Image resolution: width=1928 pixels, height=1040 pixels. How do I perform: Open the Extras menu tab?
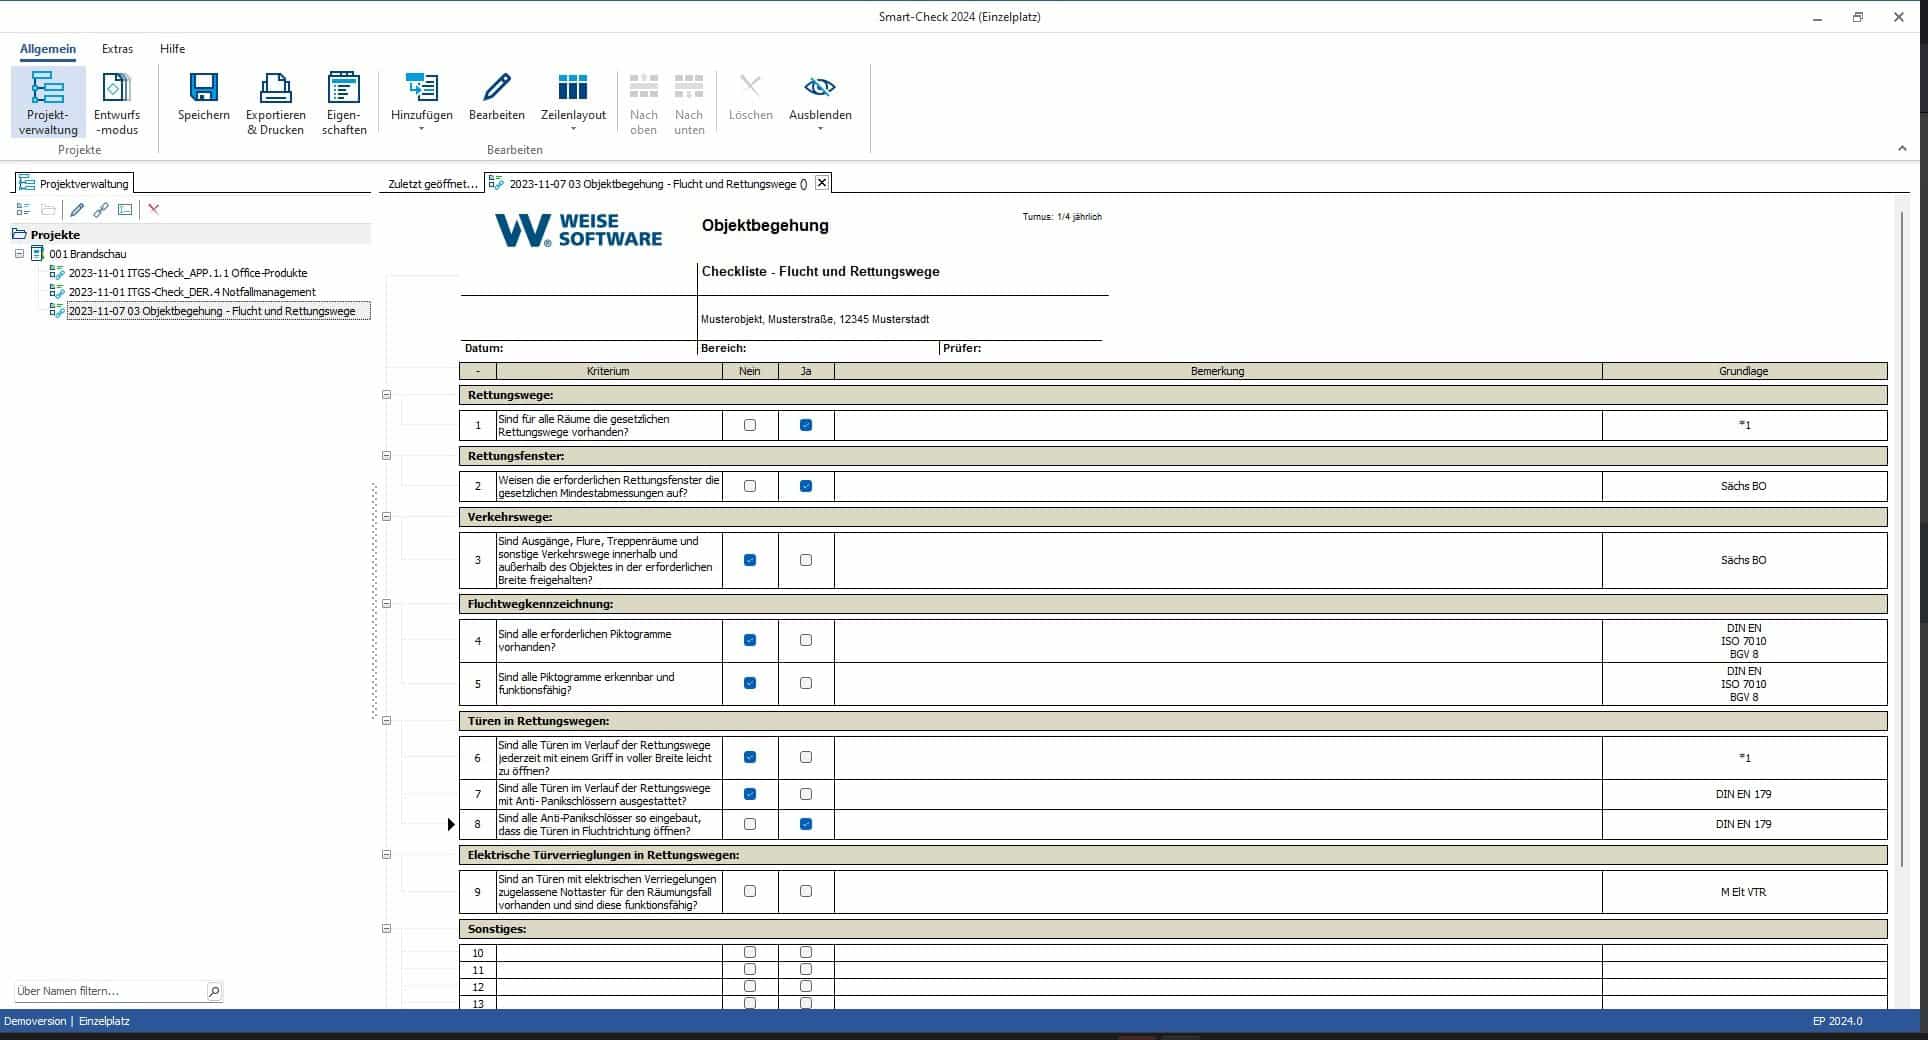pyautogui.click(x=117, y=48)
